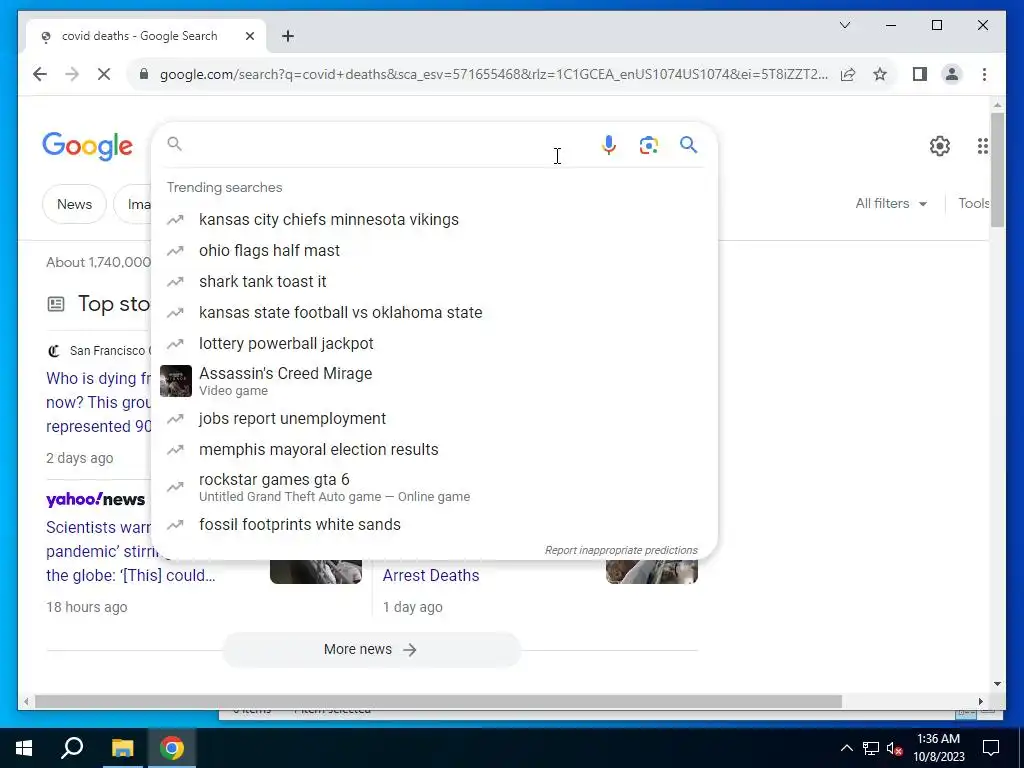
Task: Click the yahoo!news source logo
Action: 95,500
